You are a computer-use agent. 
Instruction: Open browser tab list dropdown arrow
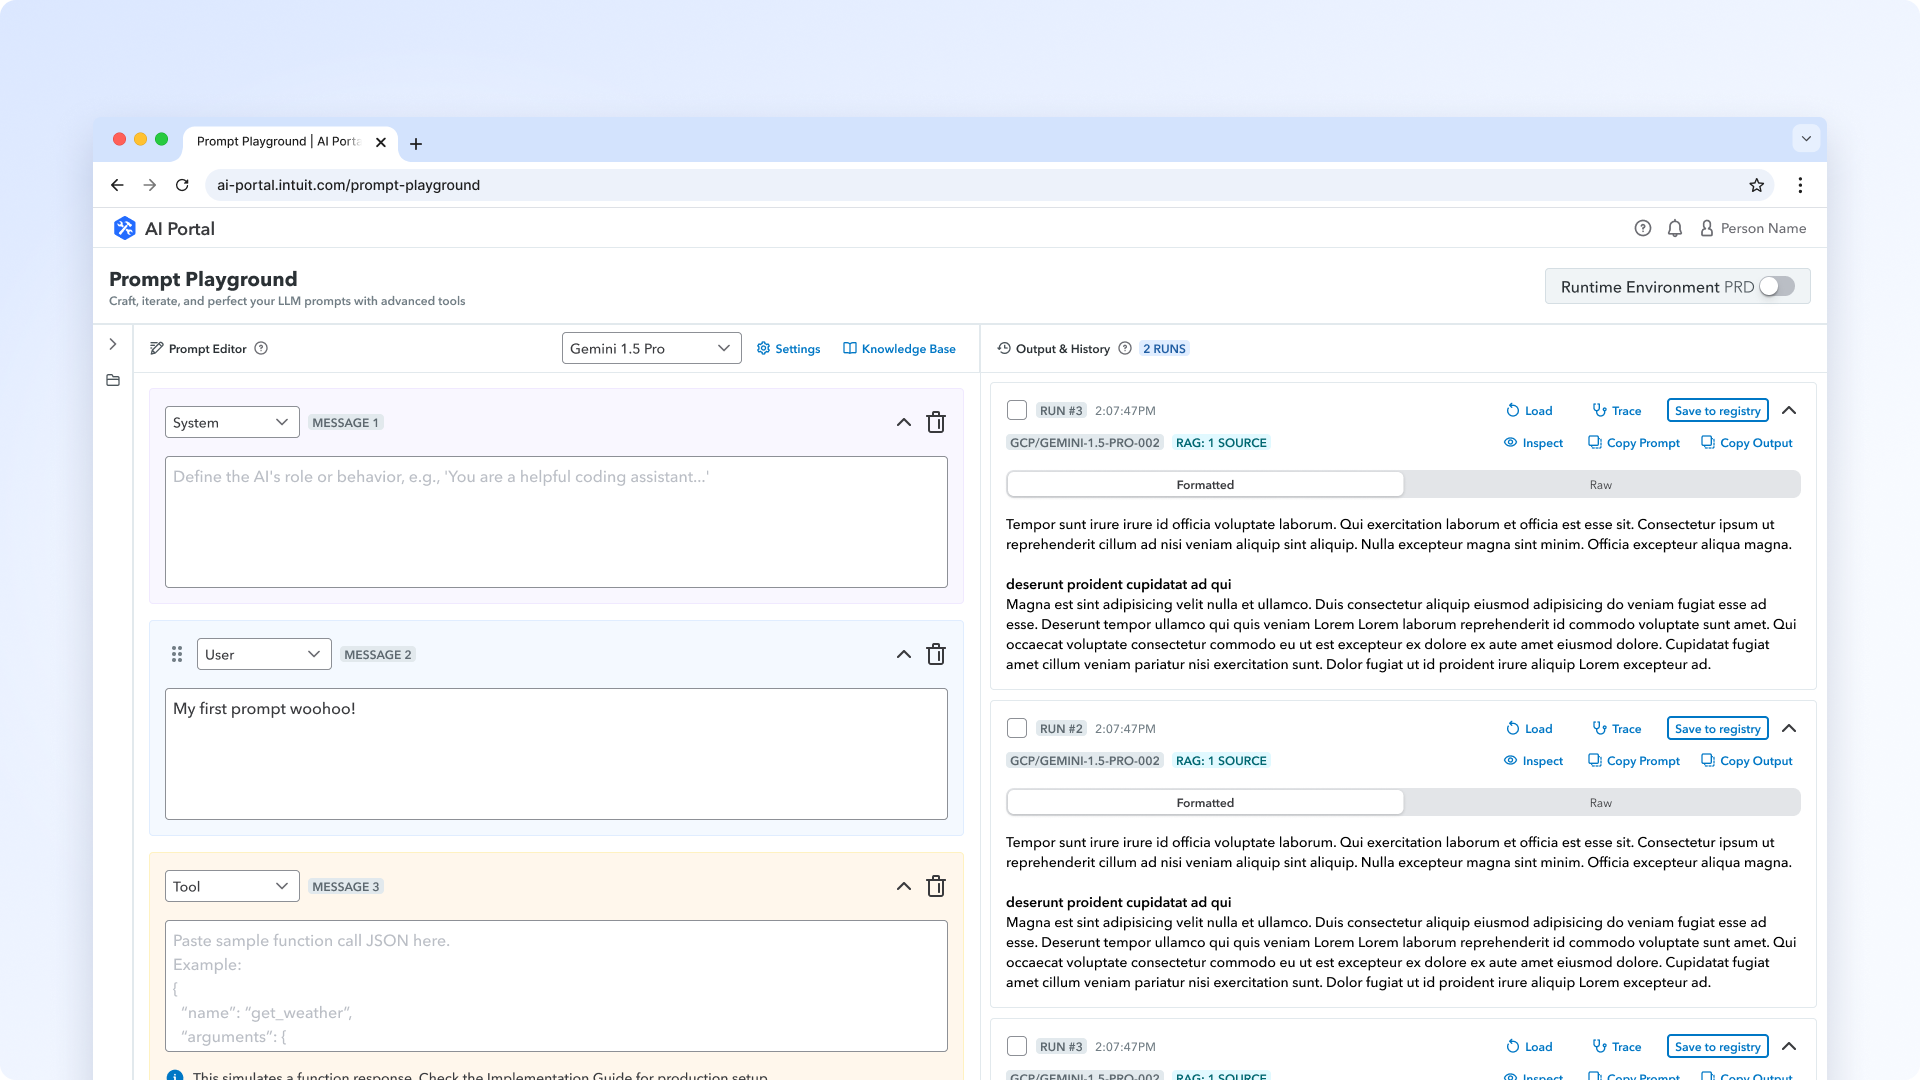point(1806,139)
